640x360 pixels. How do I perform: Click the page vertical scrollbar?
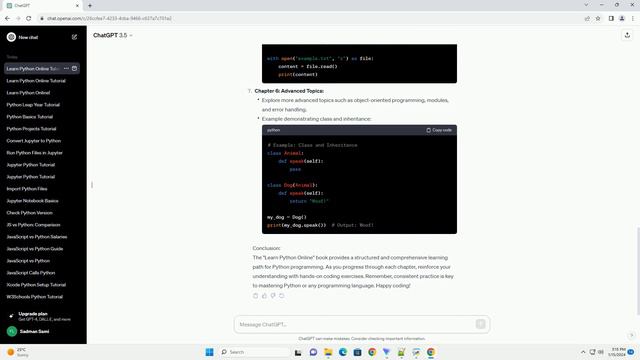tap(637, 271)
